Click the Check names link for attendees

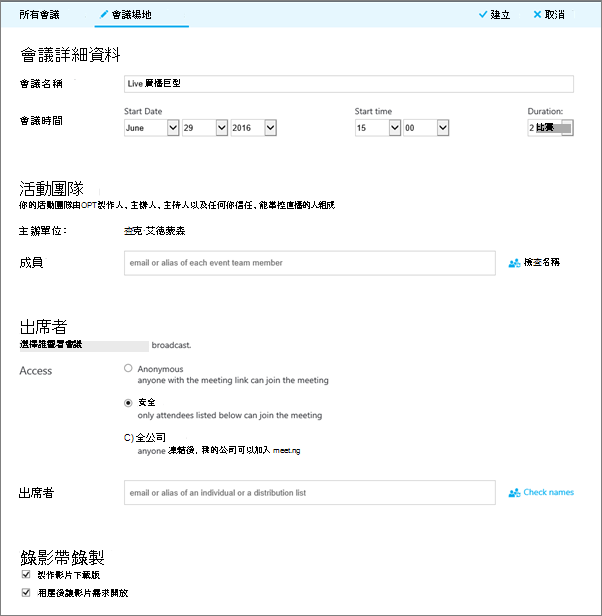(x=549, y=492)
